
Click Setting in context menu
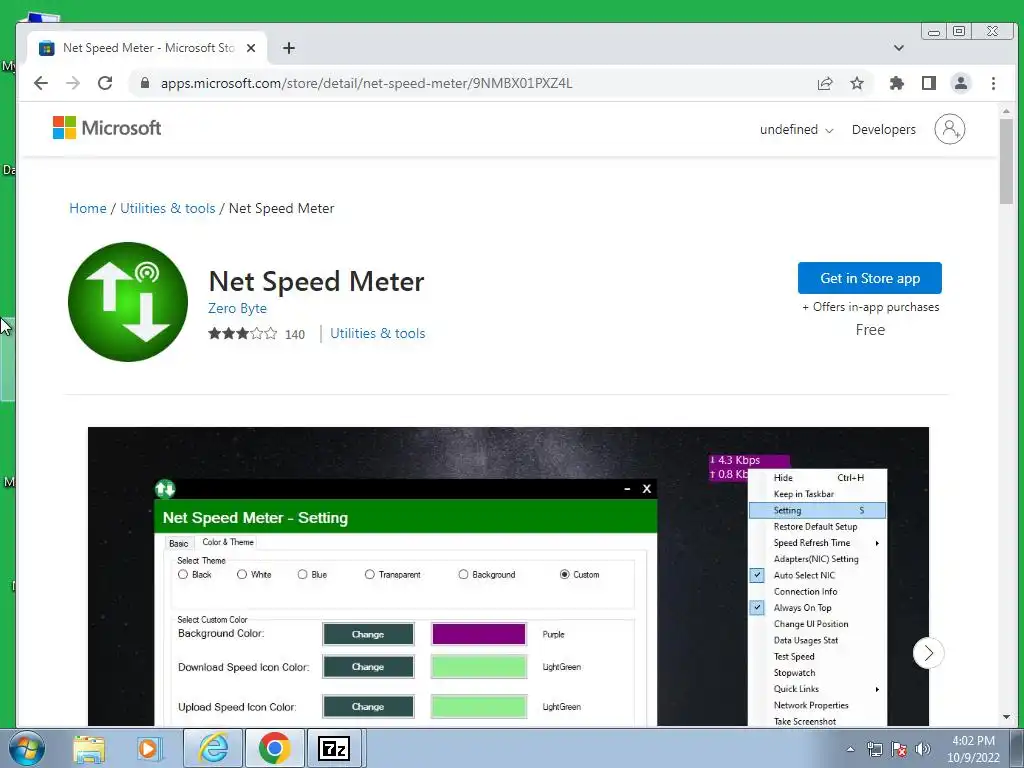[x=818, y=510]
